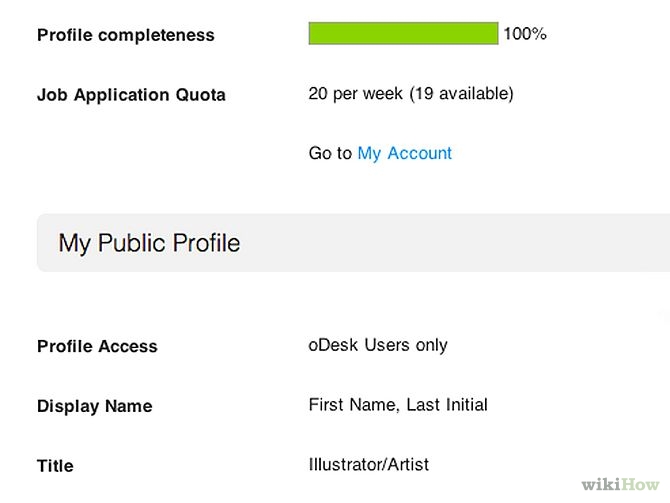Select the Profile completeness label
This screenshot has width=670, height=503.
coord(125,35)
